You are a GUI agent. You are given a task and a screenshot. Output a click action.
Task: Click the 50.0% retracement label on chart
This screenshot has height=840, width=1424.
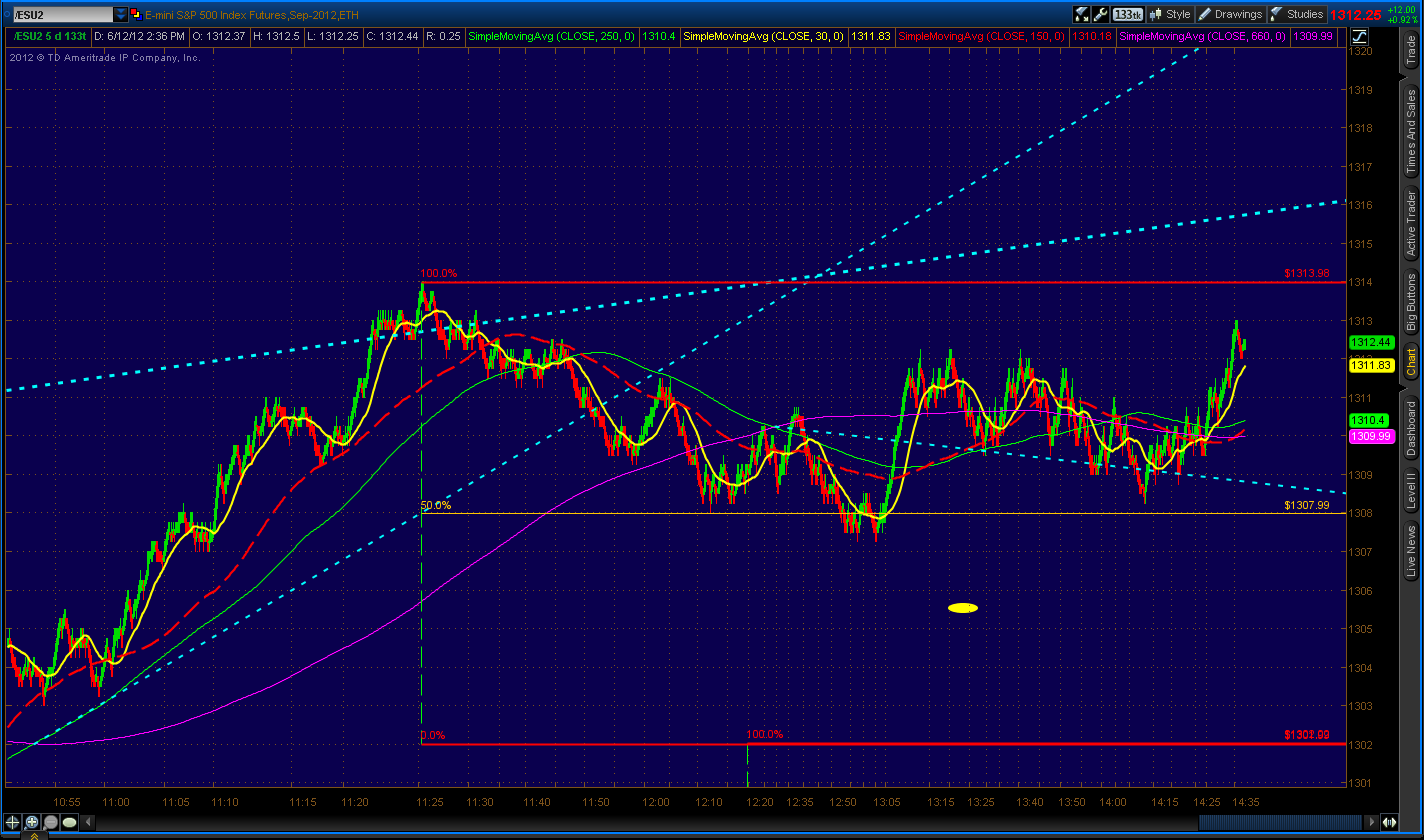pyautogui.click(x=436, y=505)
